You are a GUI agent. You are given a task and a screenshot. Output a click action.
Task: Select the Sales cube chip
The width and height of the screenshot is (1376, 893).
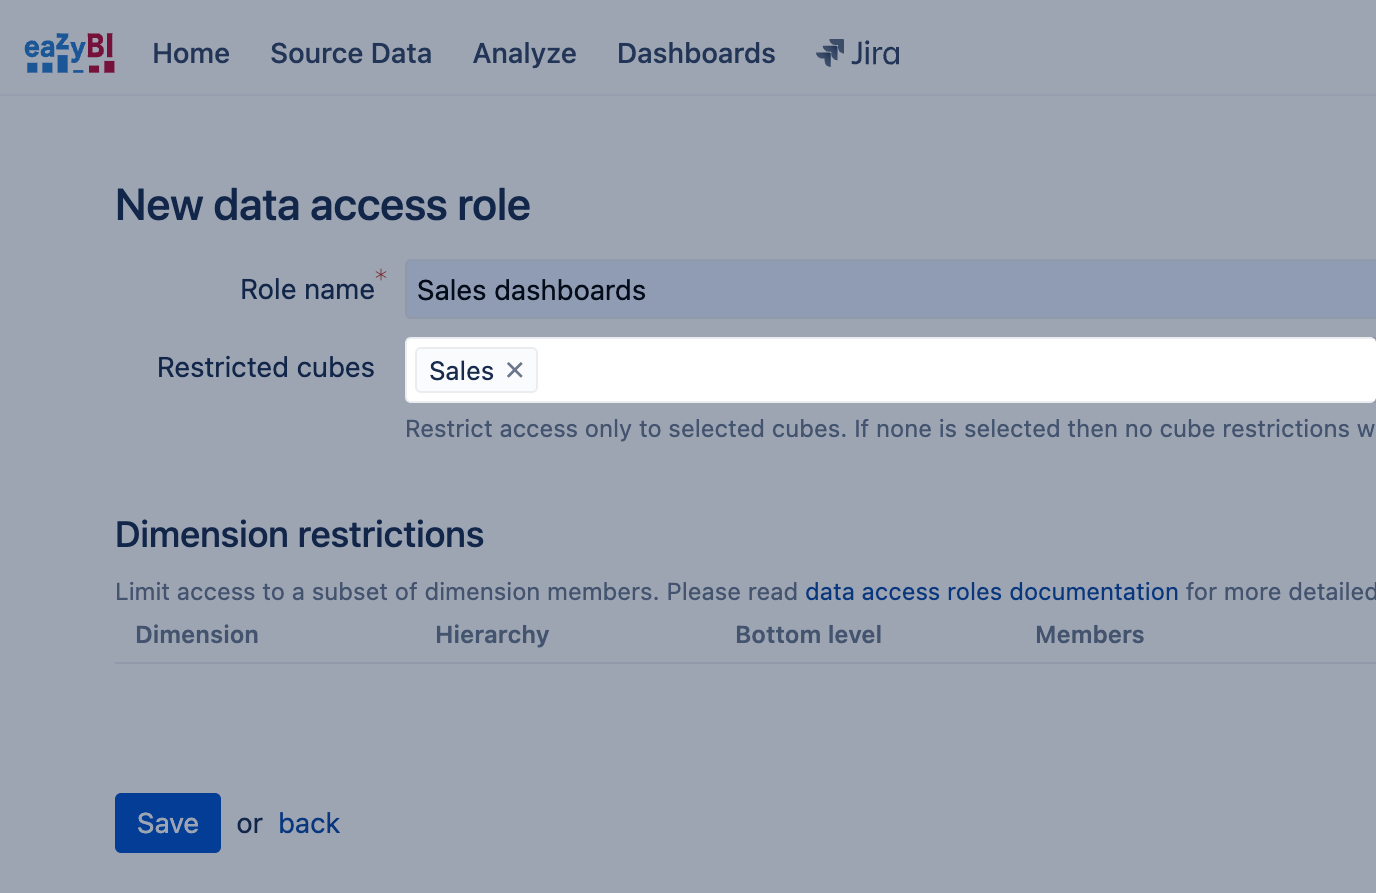(461, 371)
